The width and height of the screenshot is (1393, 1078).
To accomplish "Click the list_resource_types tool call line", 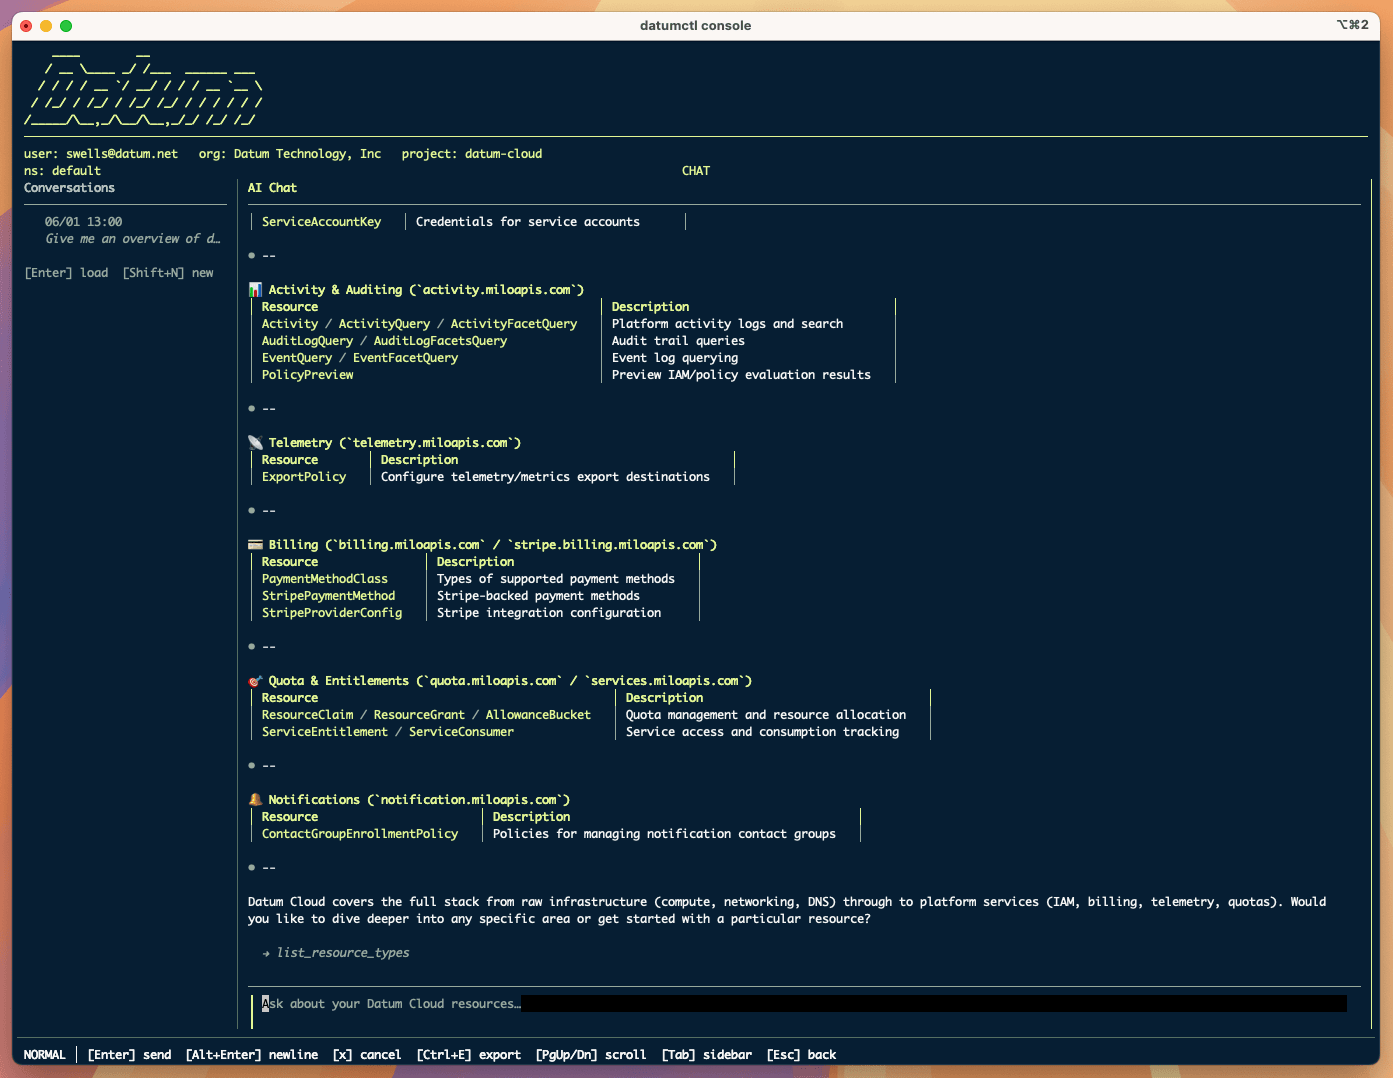I will (x=336, y=953).
